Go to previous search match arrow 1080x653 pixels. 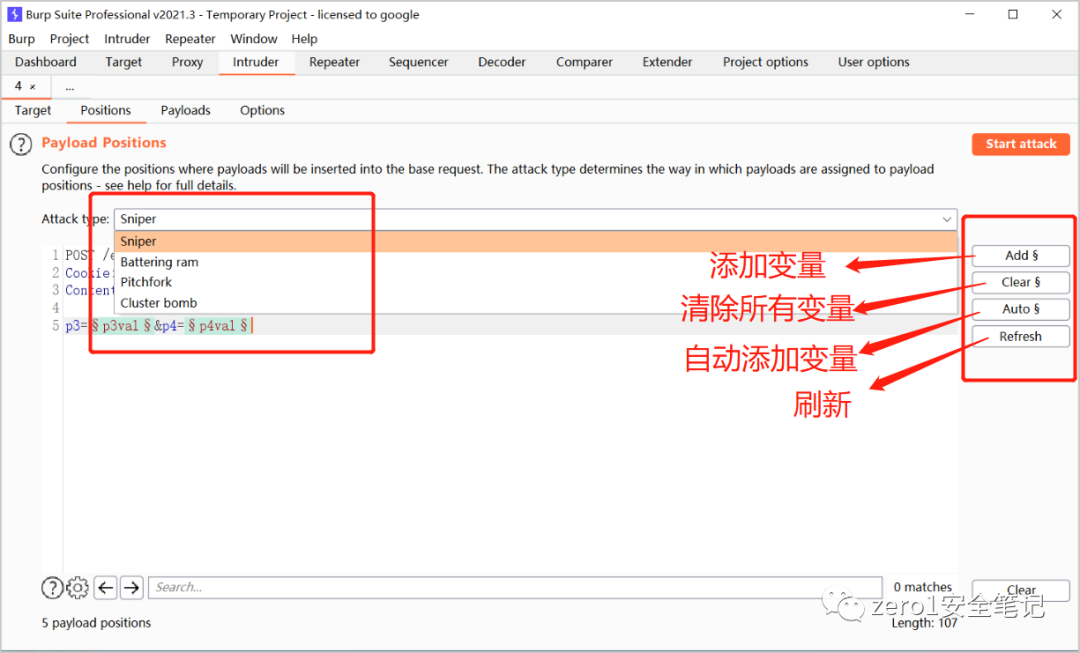[105, 588]
